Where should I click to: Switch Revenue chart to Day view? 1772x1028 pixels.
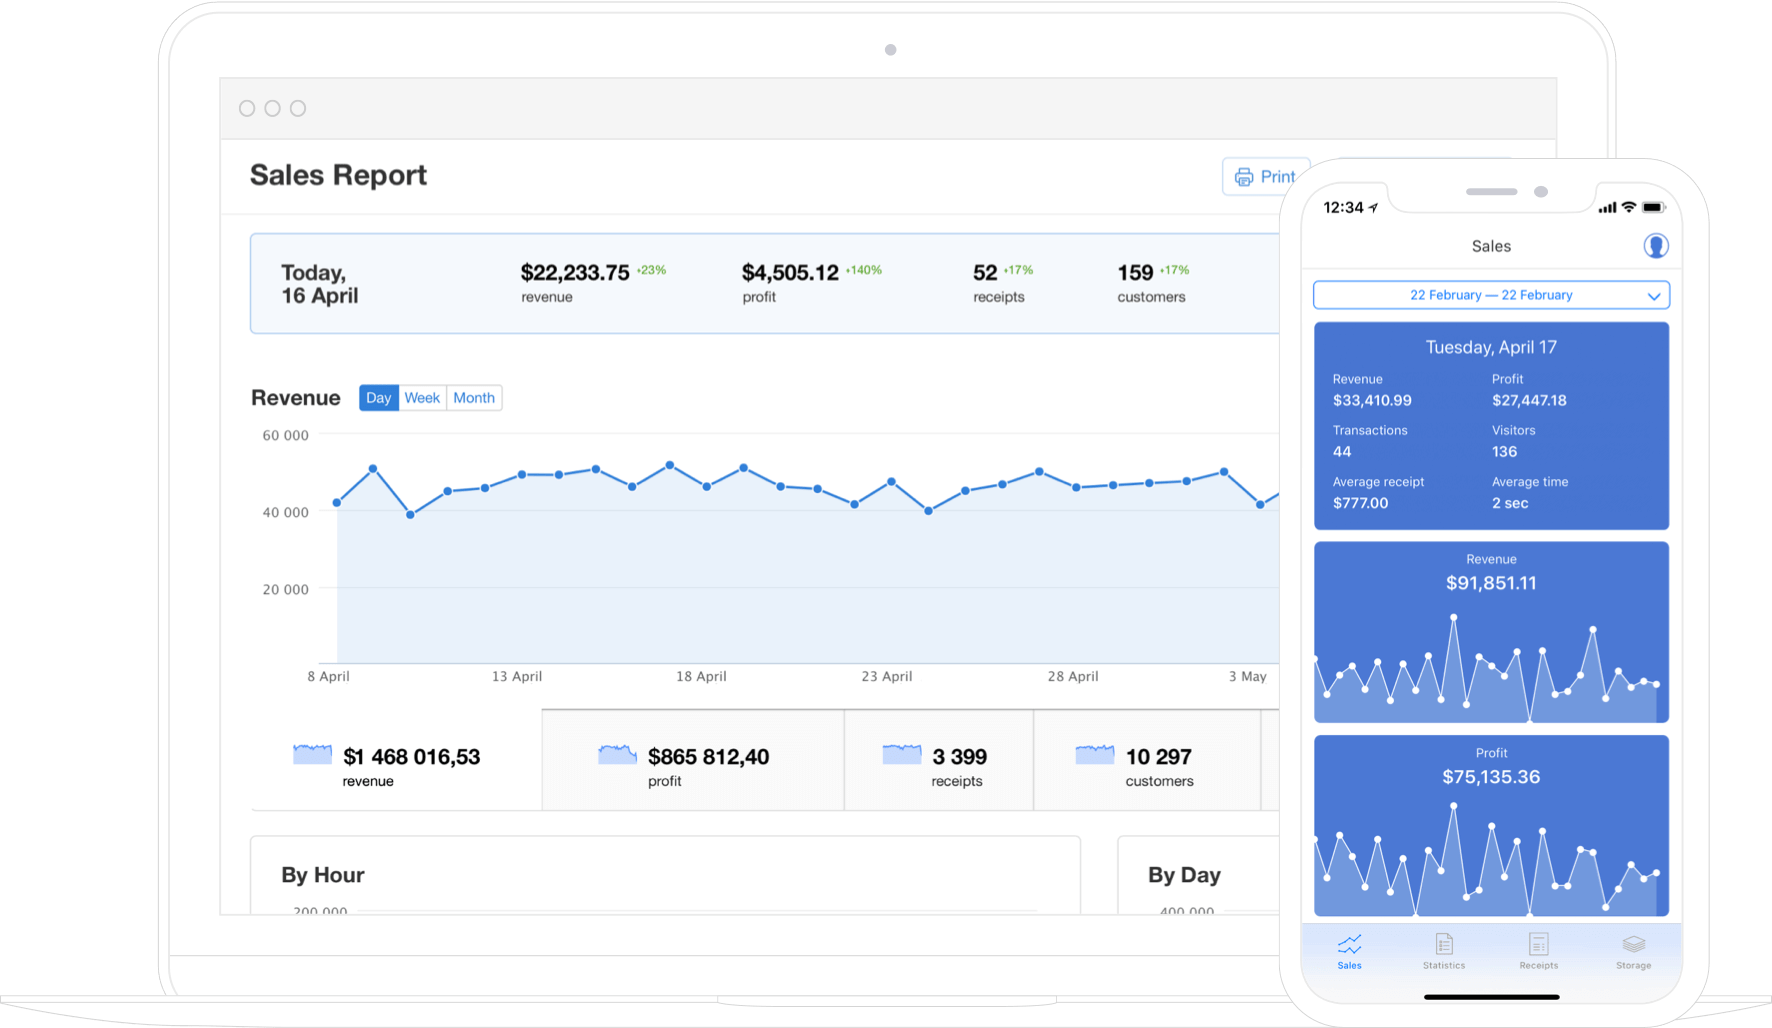pos(378,398)
